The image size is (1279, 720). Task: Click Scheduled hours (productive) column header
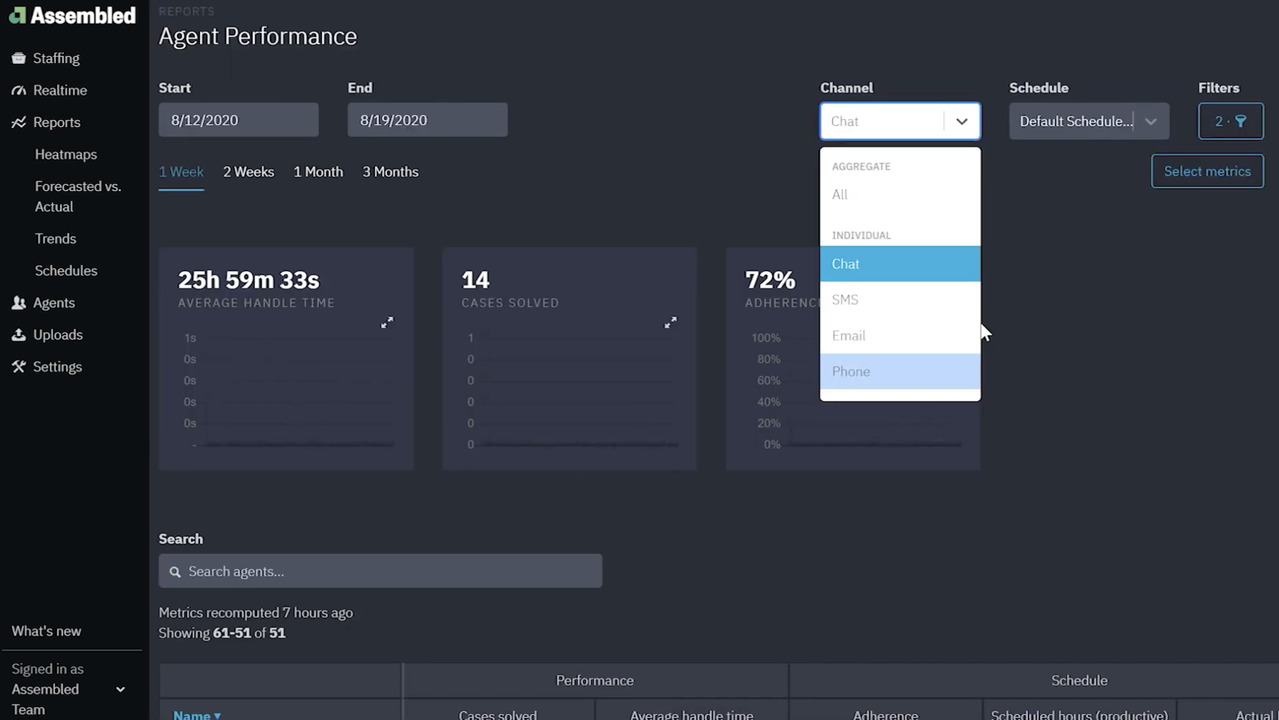pos(1080,714)
